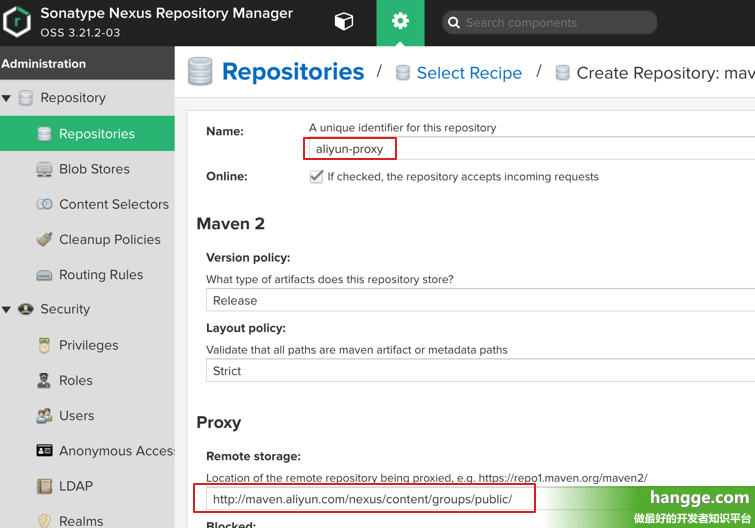Go back to Select Recipe breadcrumb
755x528 pixels.
point(469,73)
